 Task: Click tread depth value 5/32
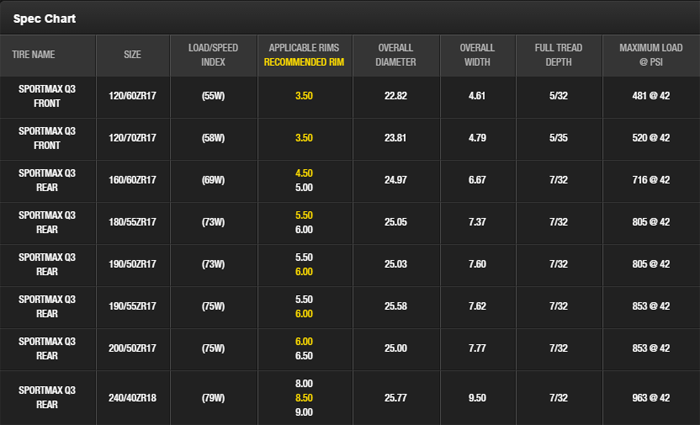(558, 96)
